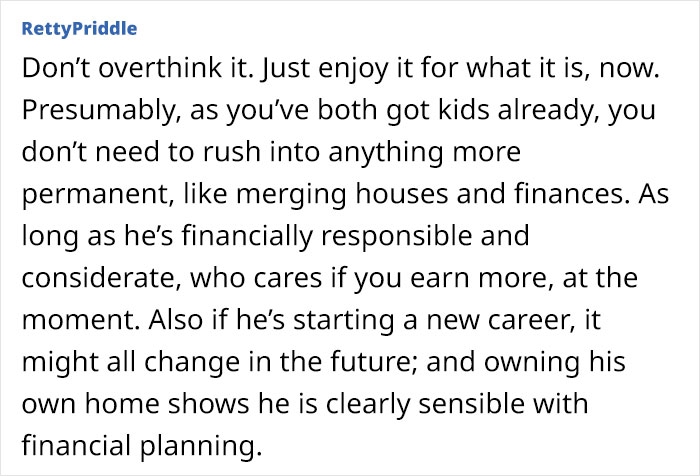Viewport: 700px width, 476px height.
Task: Click the word 'permanent' in the comment
Action: coord(96,195)
